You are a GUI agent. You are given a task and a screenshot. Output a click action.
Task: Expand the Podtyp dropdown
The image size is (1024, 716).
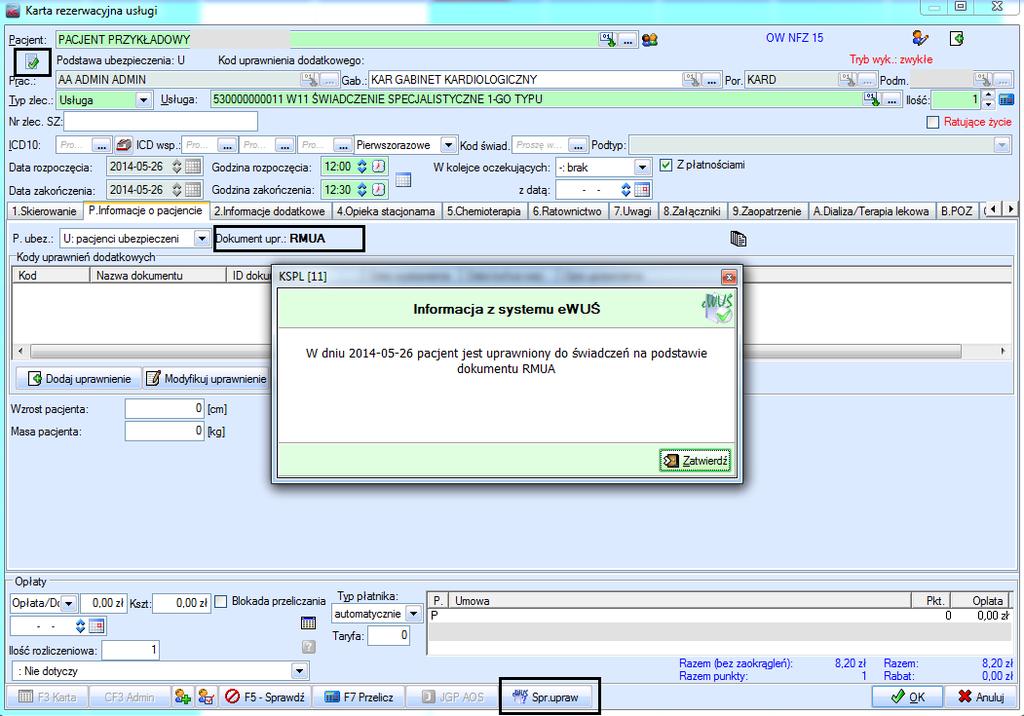point(1002,145)
